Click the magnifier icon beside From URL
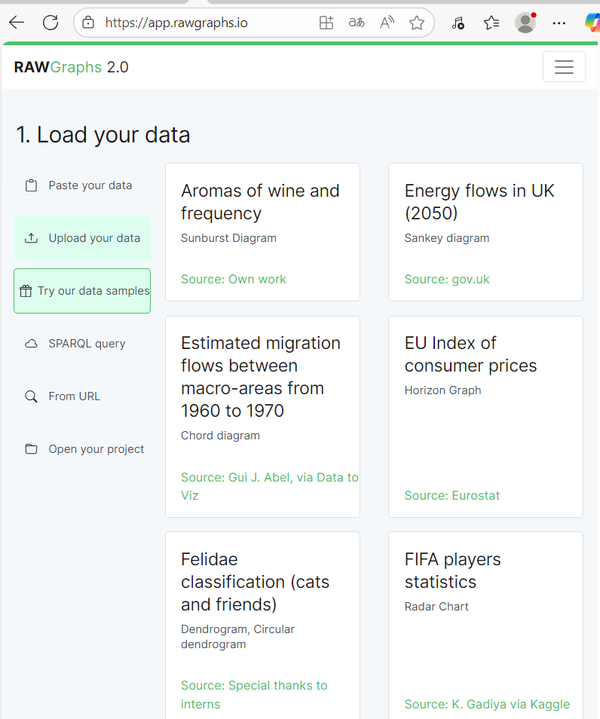Screen dimensions: 600x719 point(31,396)
